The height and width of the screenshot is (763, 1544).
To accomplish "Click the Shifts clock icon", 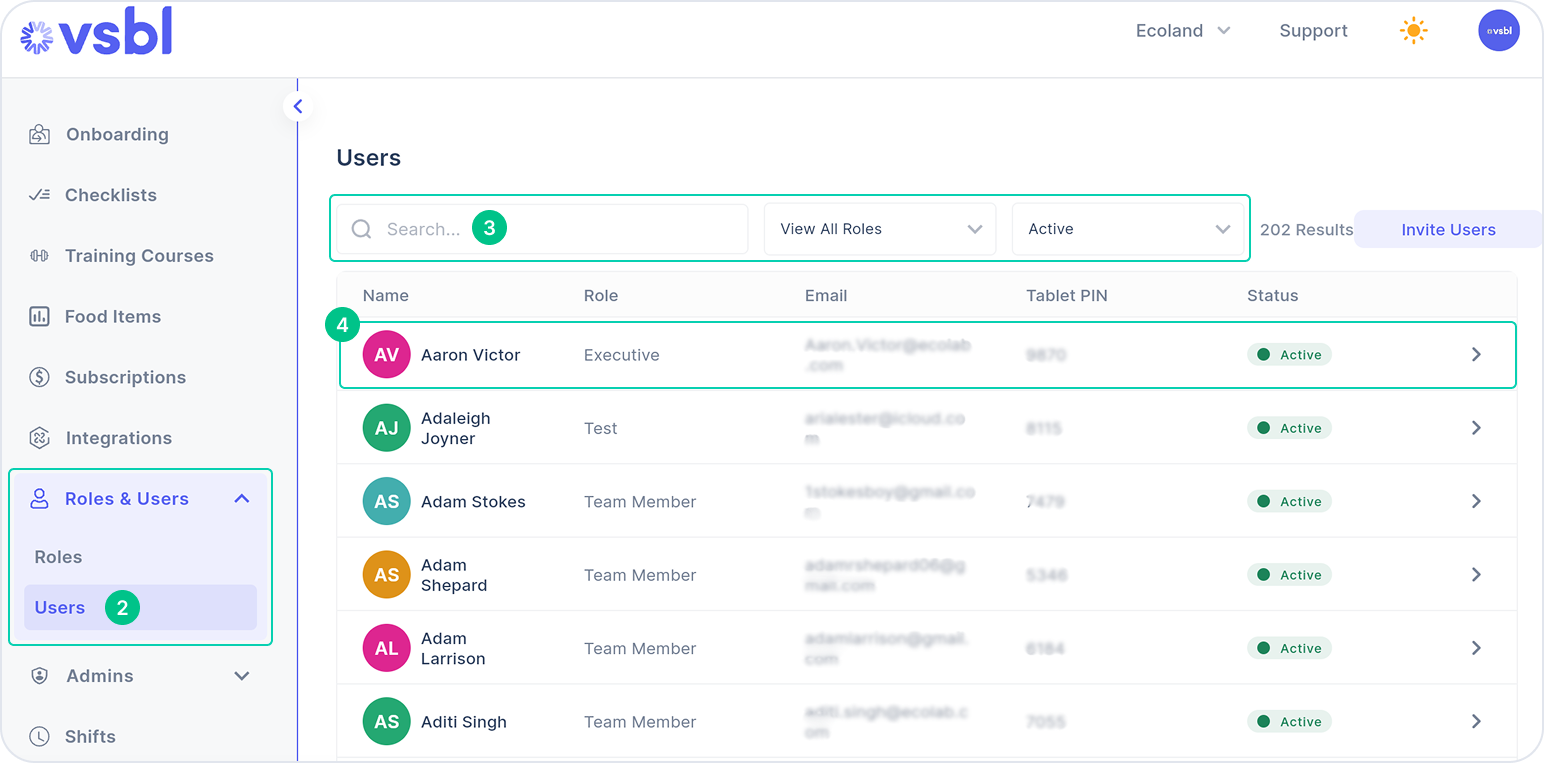I will pos(39,737).
